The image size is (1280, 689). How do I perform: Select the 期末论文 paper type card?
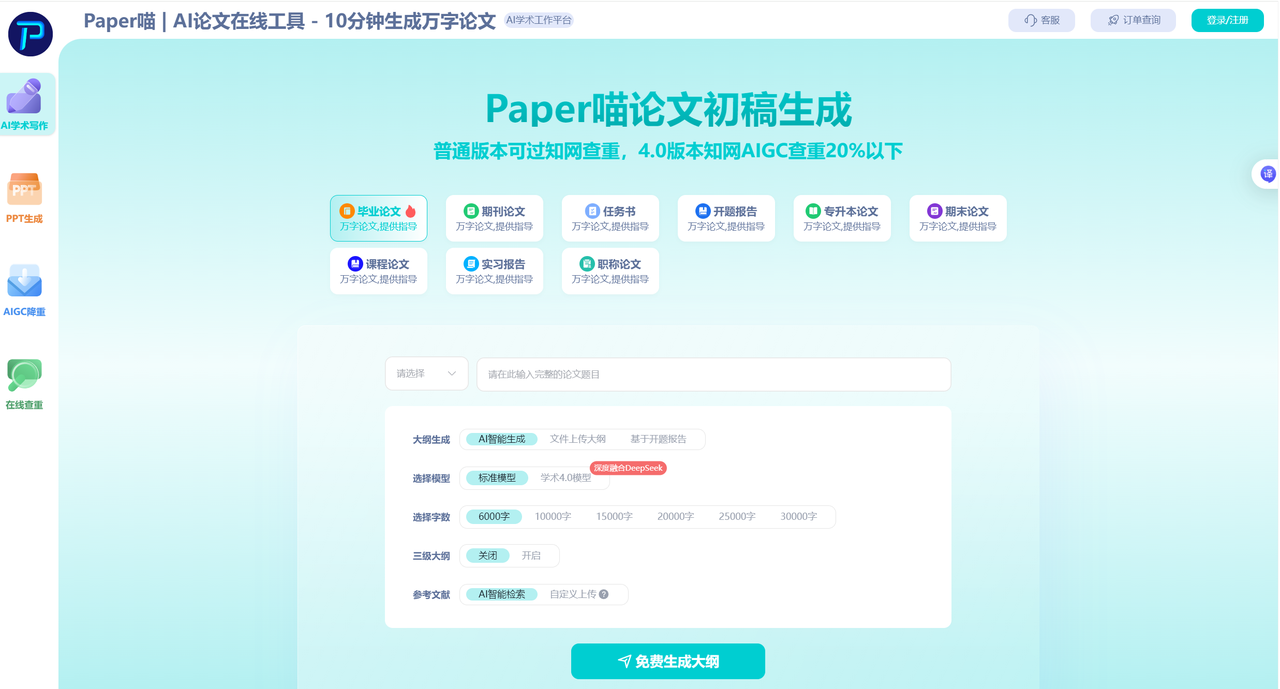coord(958,218)
